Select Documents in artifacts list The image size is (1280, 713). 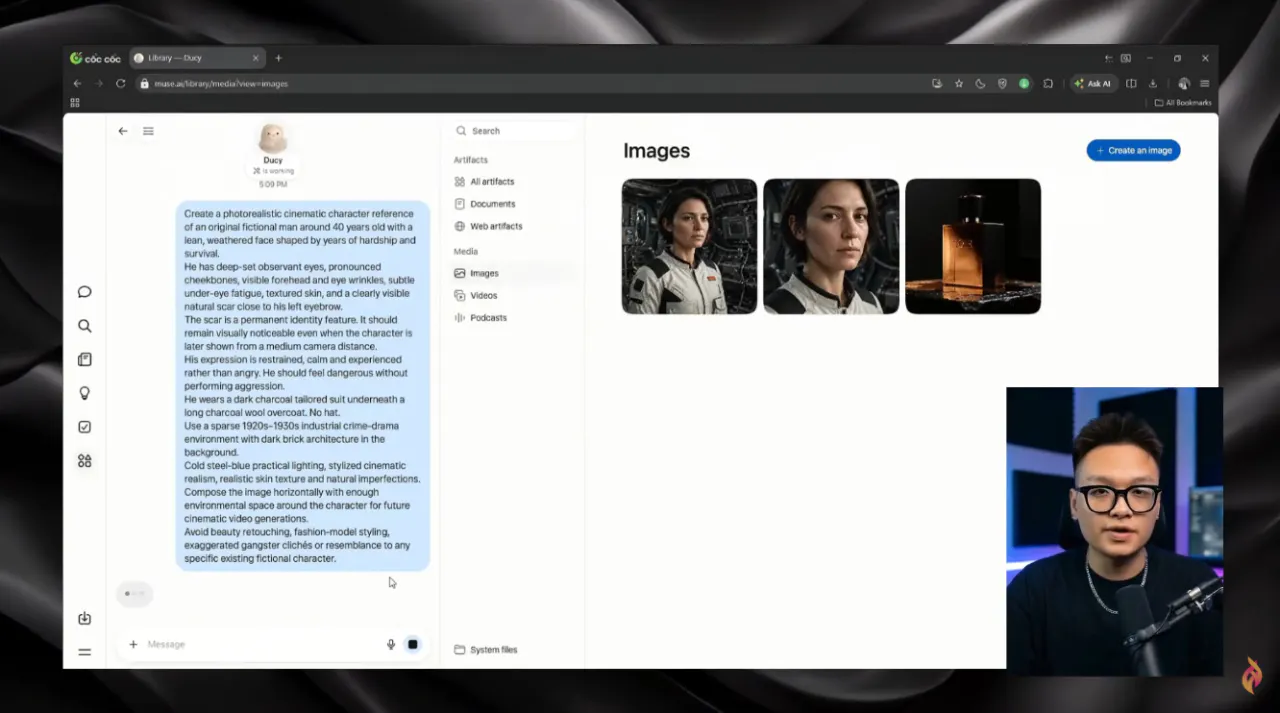pyautogui.click(x=514, y=204)
